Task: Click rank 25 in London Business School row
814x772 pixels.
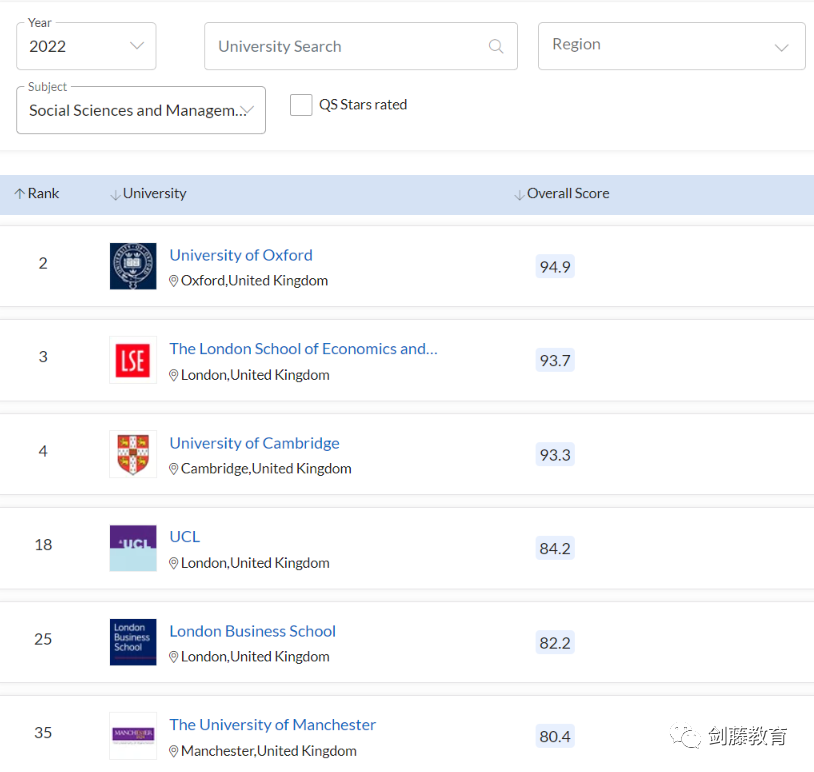Action: click(x=43, y=639)
